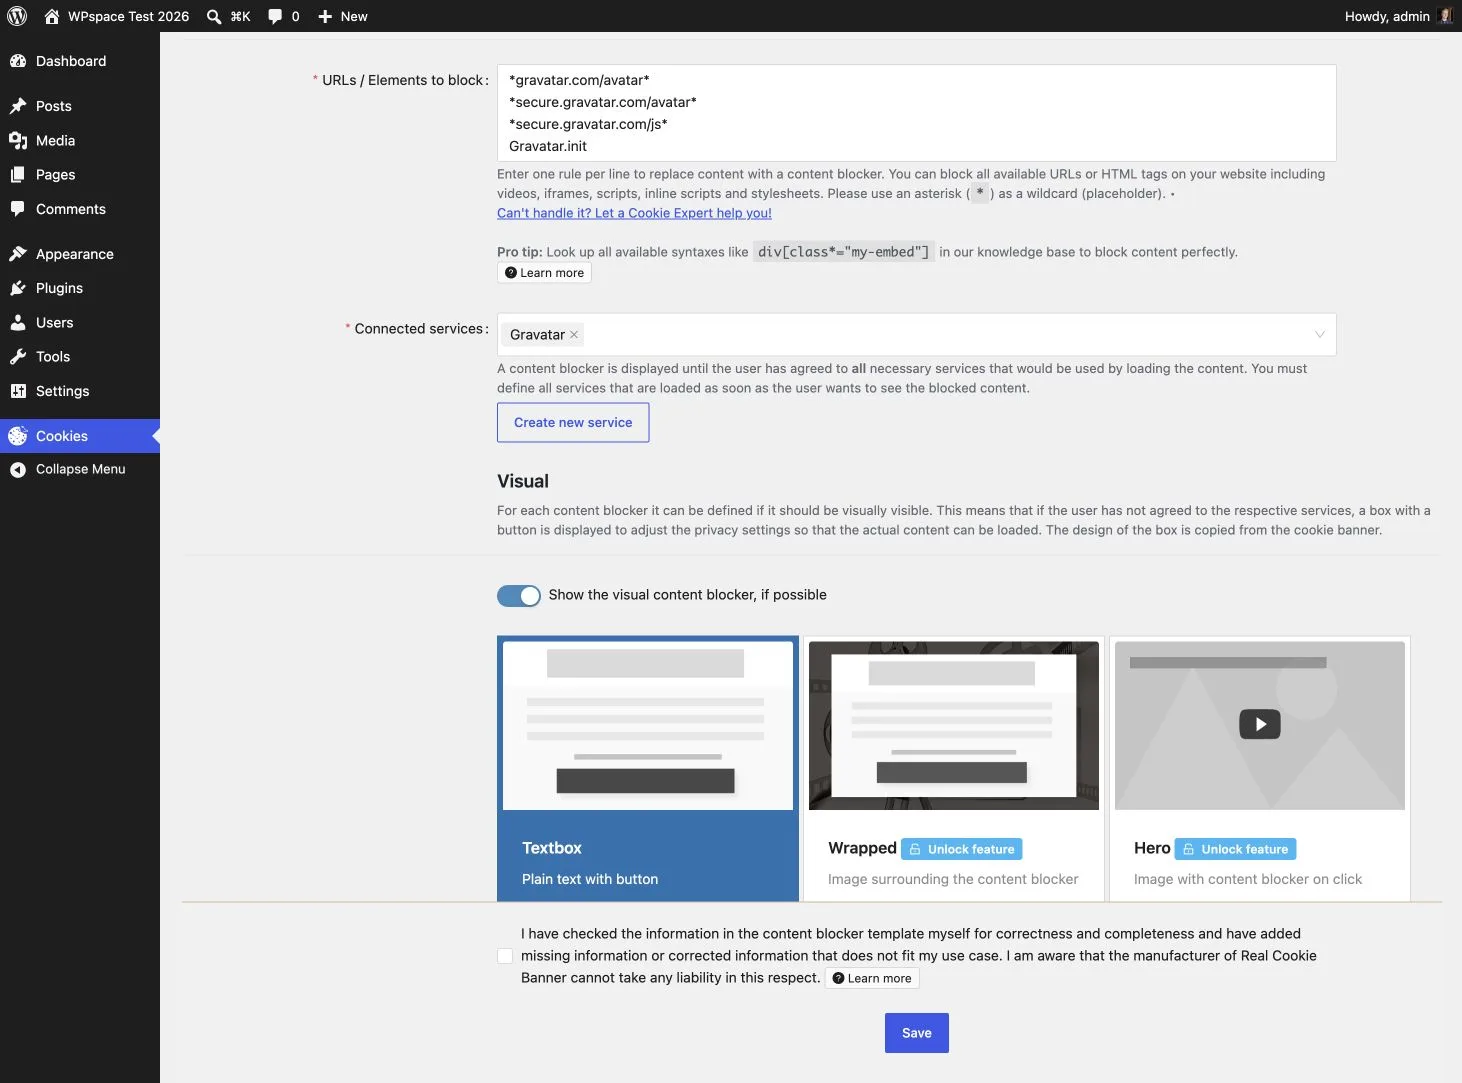Open Pages in the sidebar

pos(80,174)
